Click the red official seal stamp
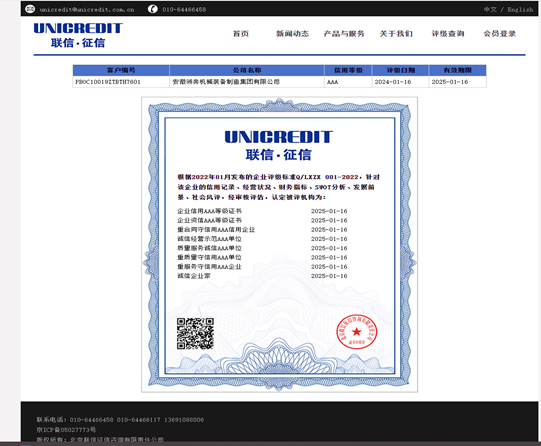 (356, 331)
